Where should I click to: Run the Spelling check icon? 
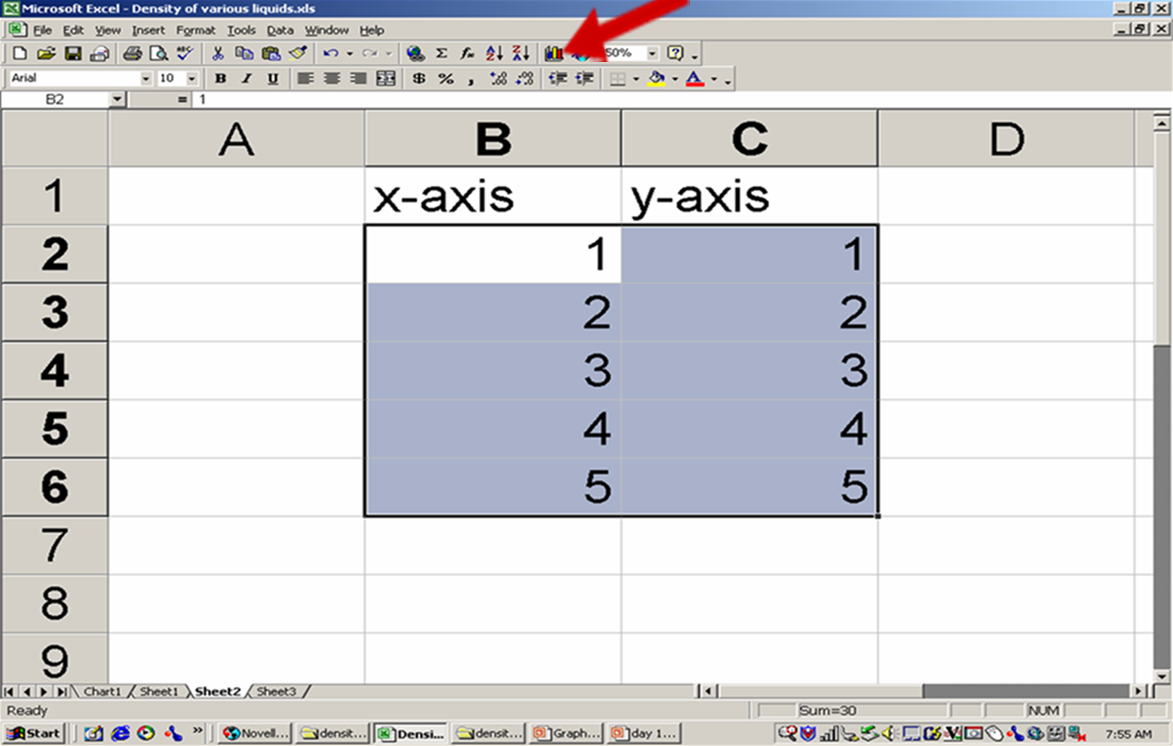tap(185, 53)
